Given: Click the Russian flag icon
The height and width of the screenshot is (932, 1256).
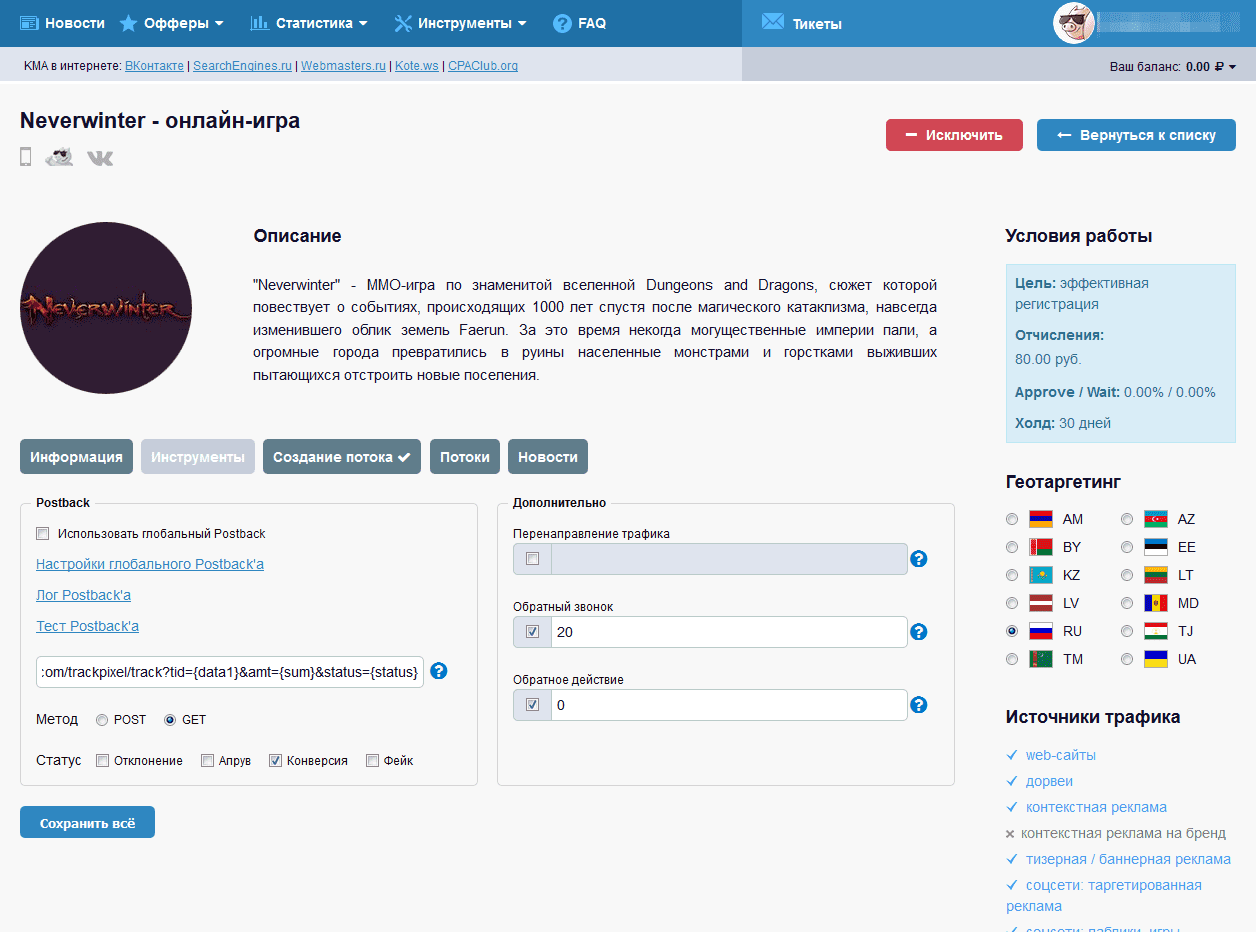Looking at the screenshot, I should point(1041,631).
